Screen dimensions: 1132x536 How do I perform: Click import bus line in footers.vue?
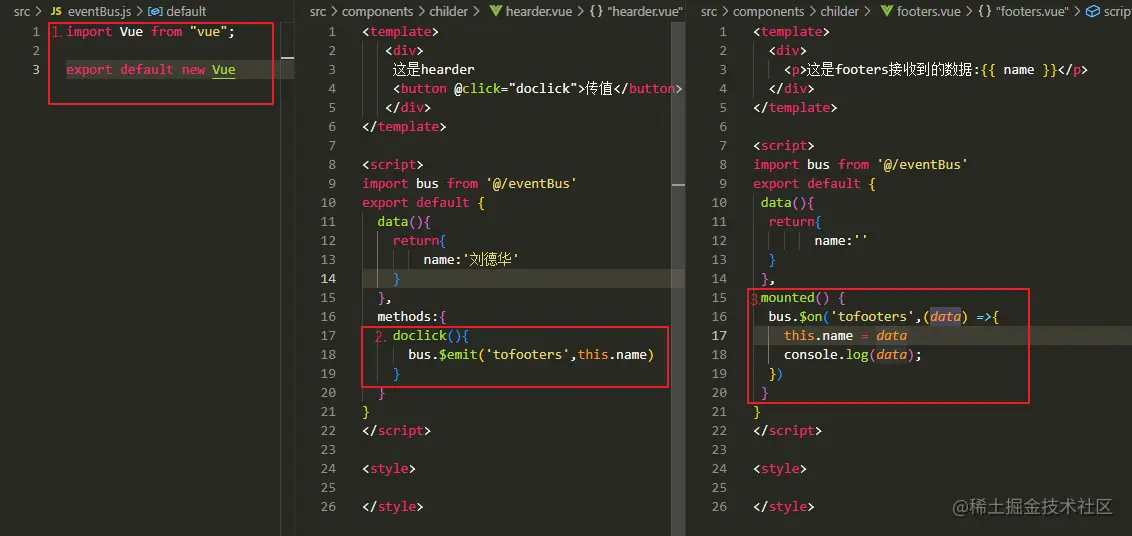click(x=861, y=165)
